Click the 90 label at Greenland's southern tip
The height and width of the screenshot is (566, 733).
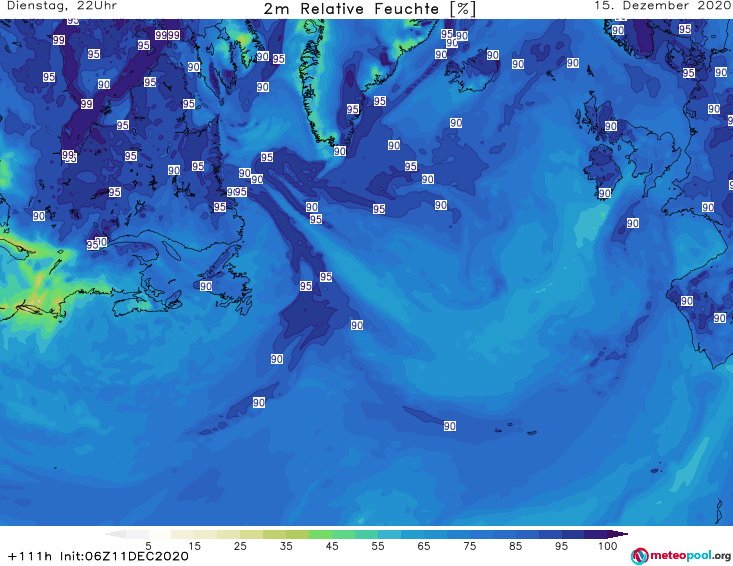[x=340, y=151]
